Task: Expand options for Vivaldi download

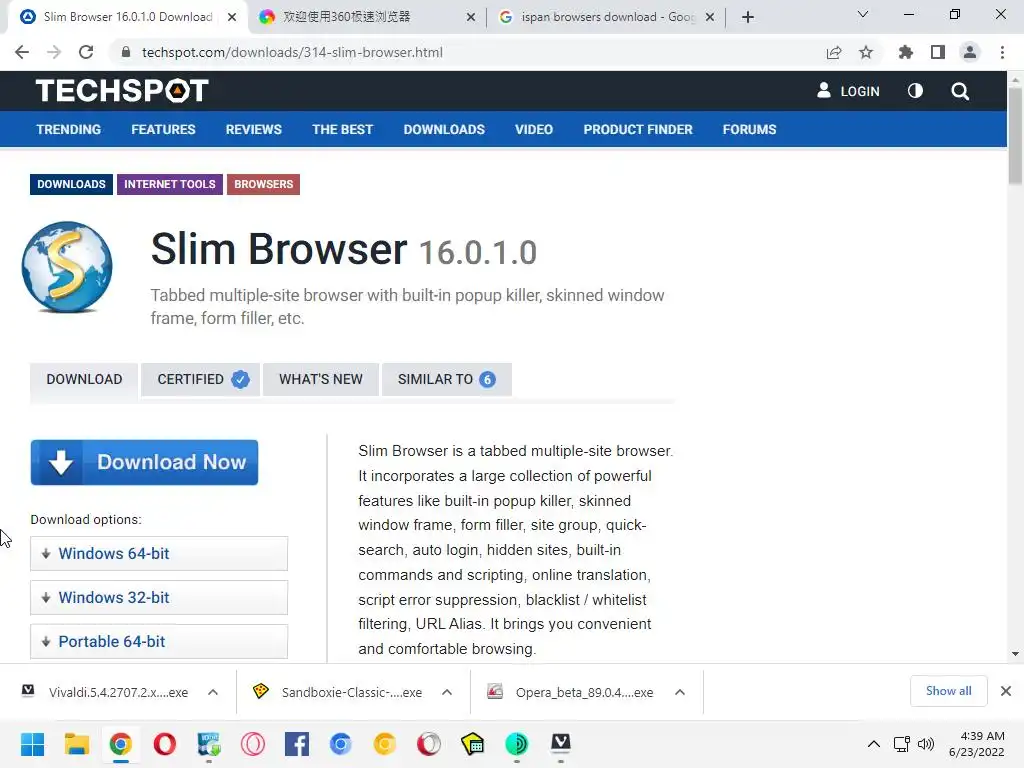Action: pos(213,692)
